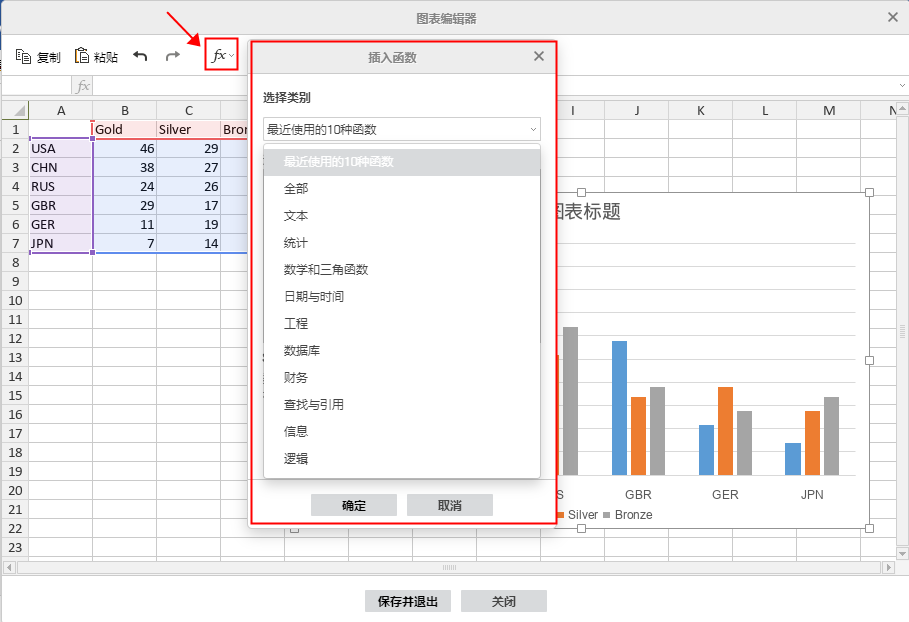
Task: Click the vertical scrollbar down arrow
Action: pyautogui.click(x=902, y=554)
